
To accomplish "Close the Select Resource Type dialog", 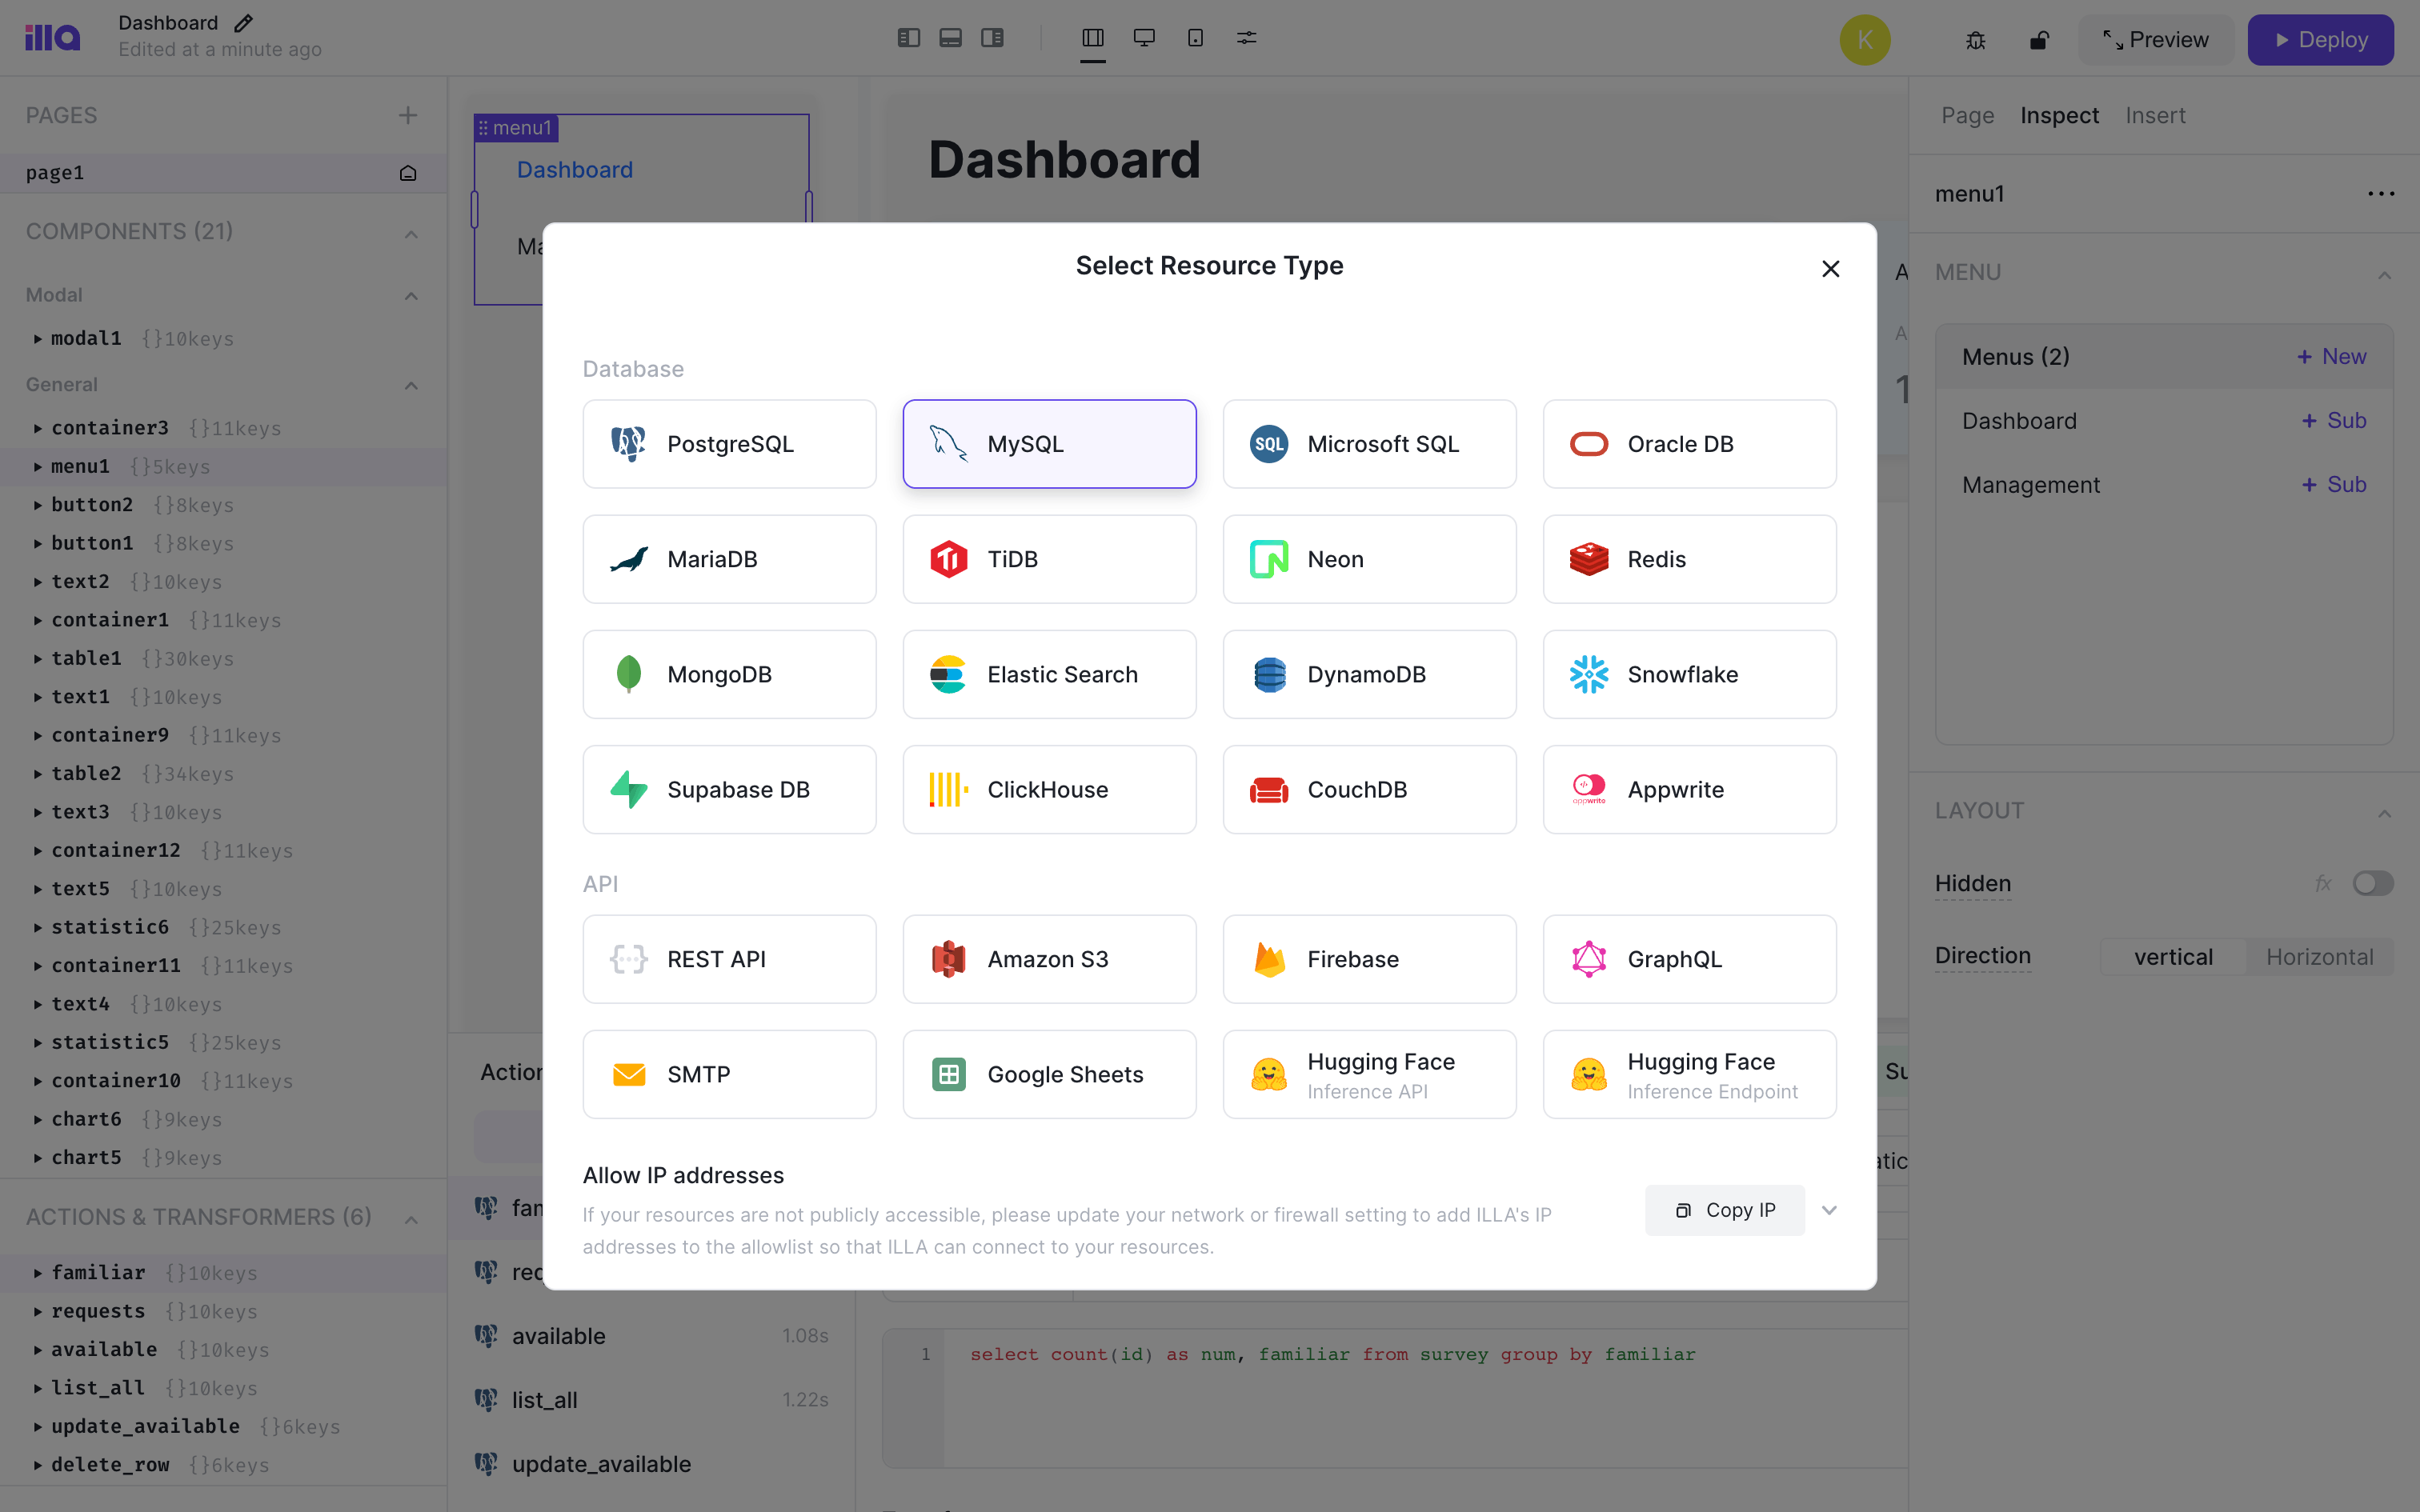I will point(1830,269).
